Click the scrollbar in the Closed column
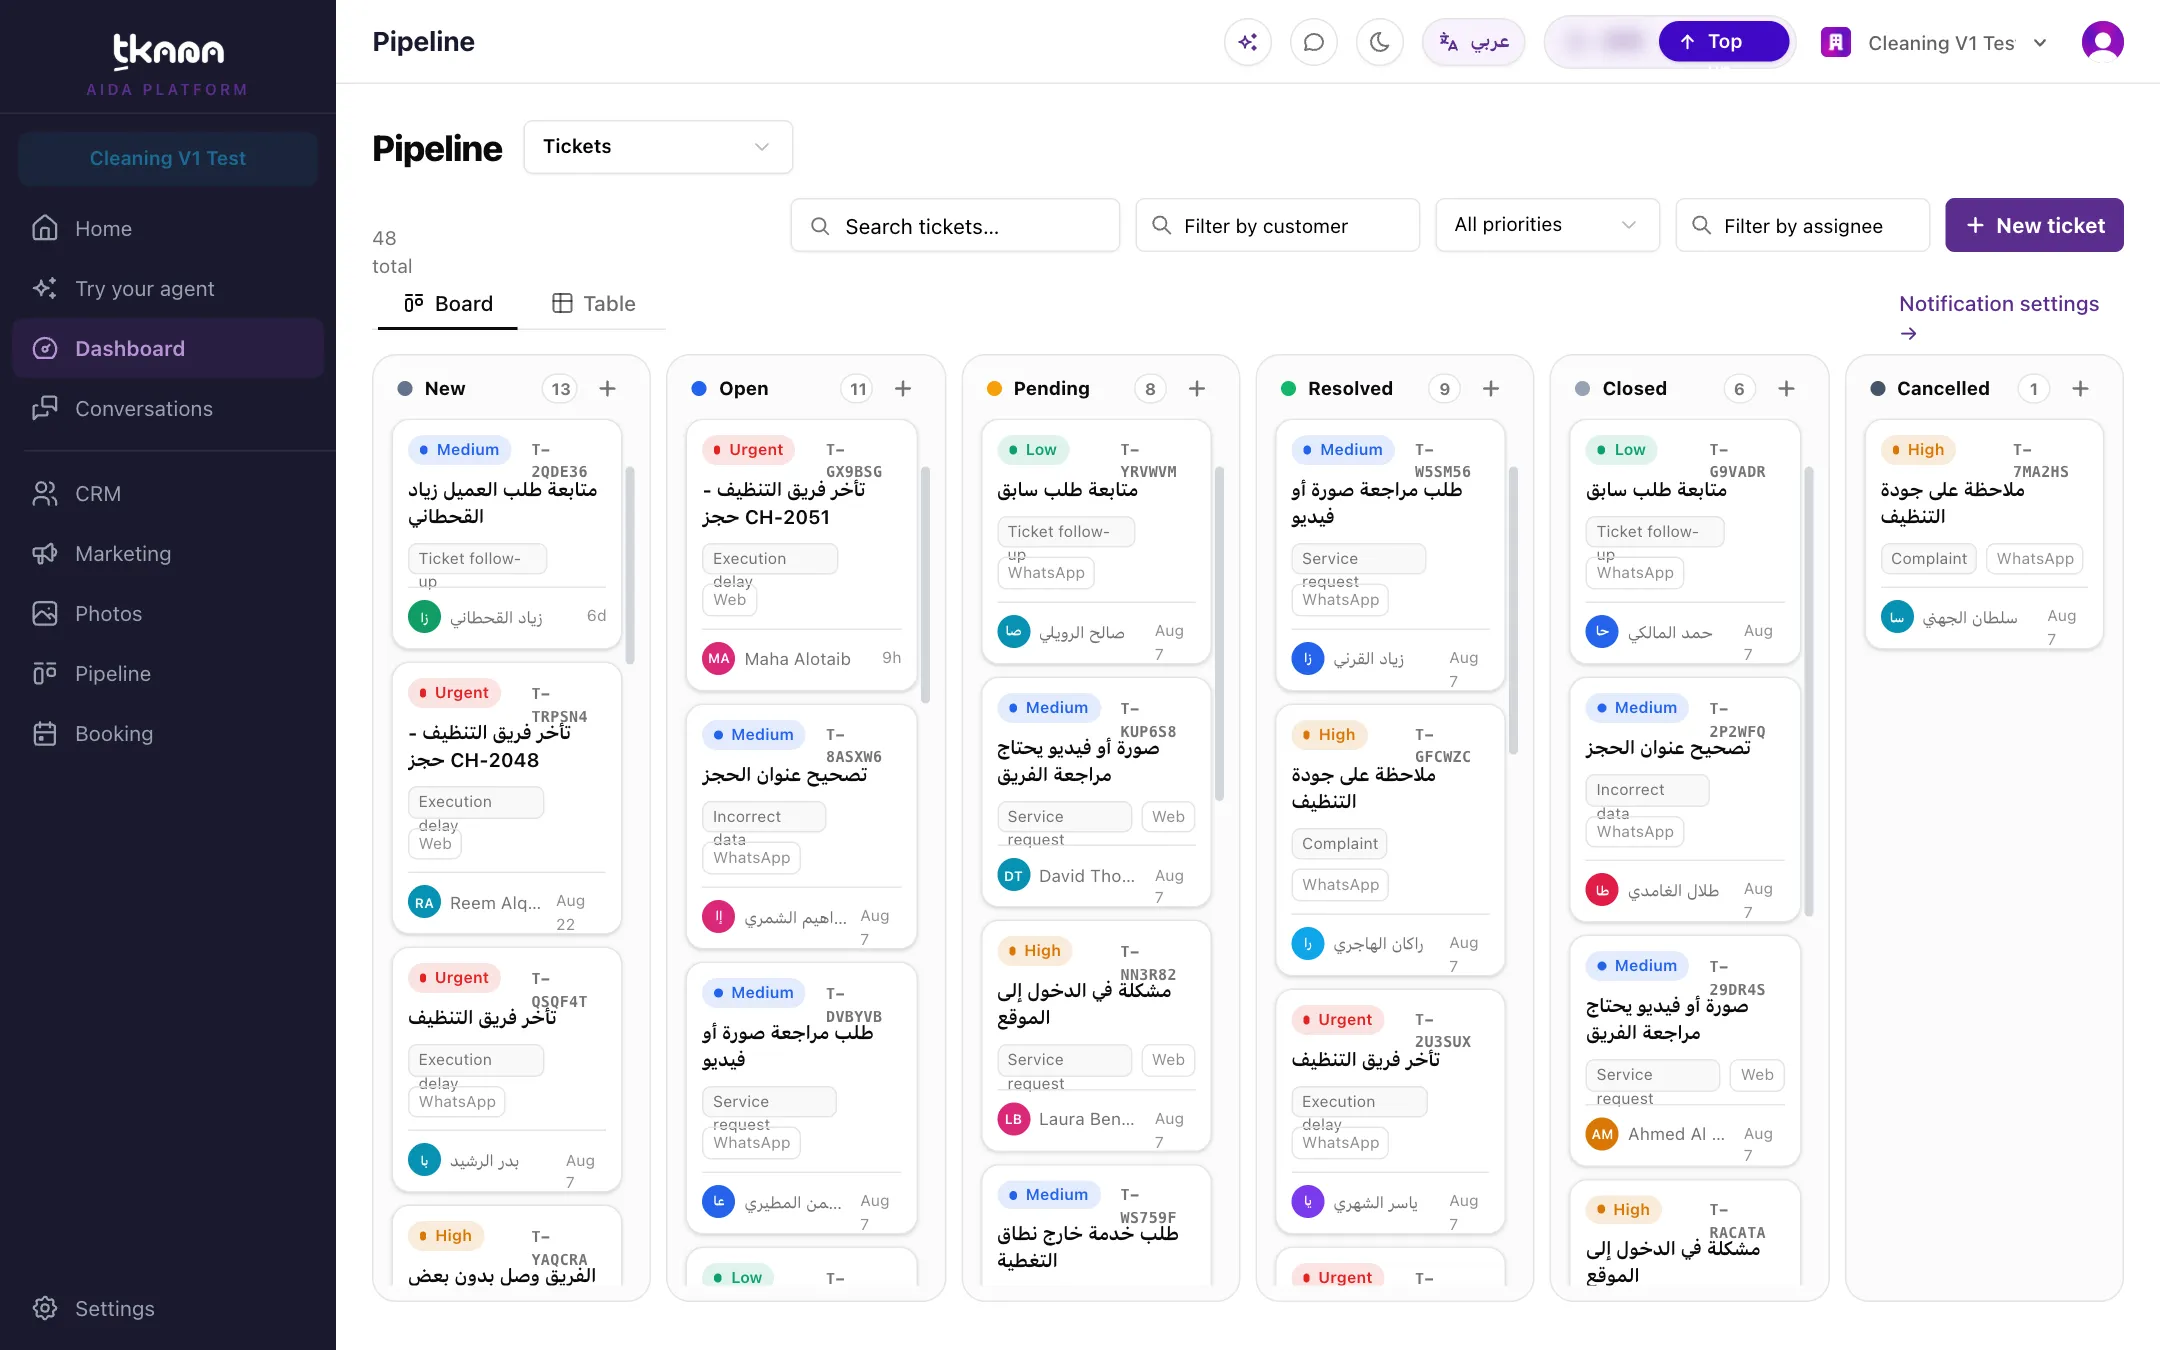Screen dimensions: 2160x1350 [1809, 690]
